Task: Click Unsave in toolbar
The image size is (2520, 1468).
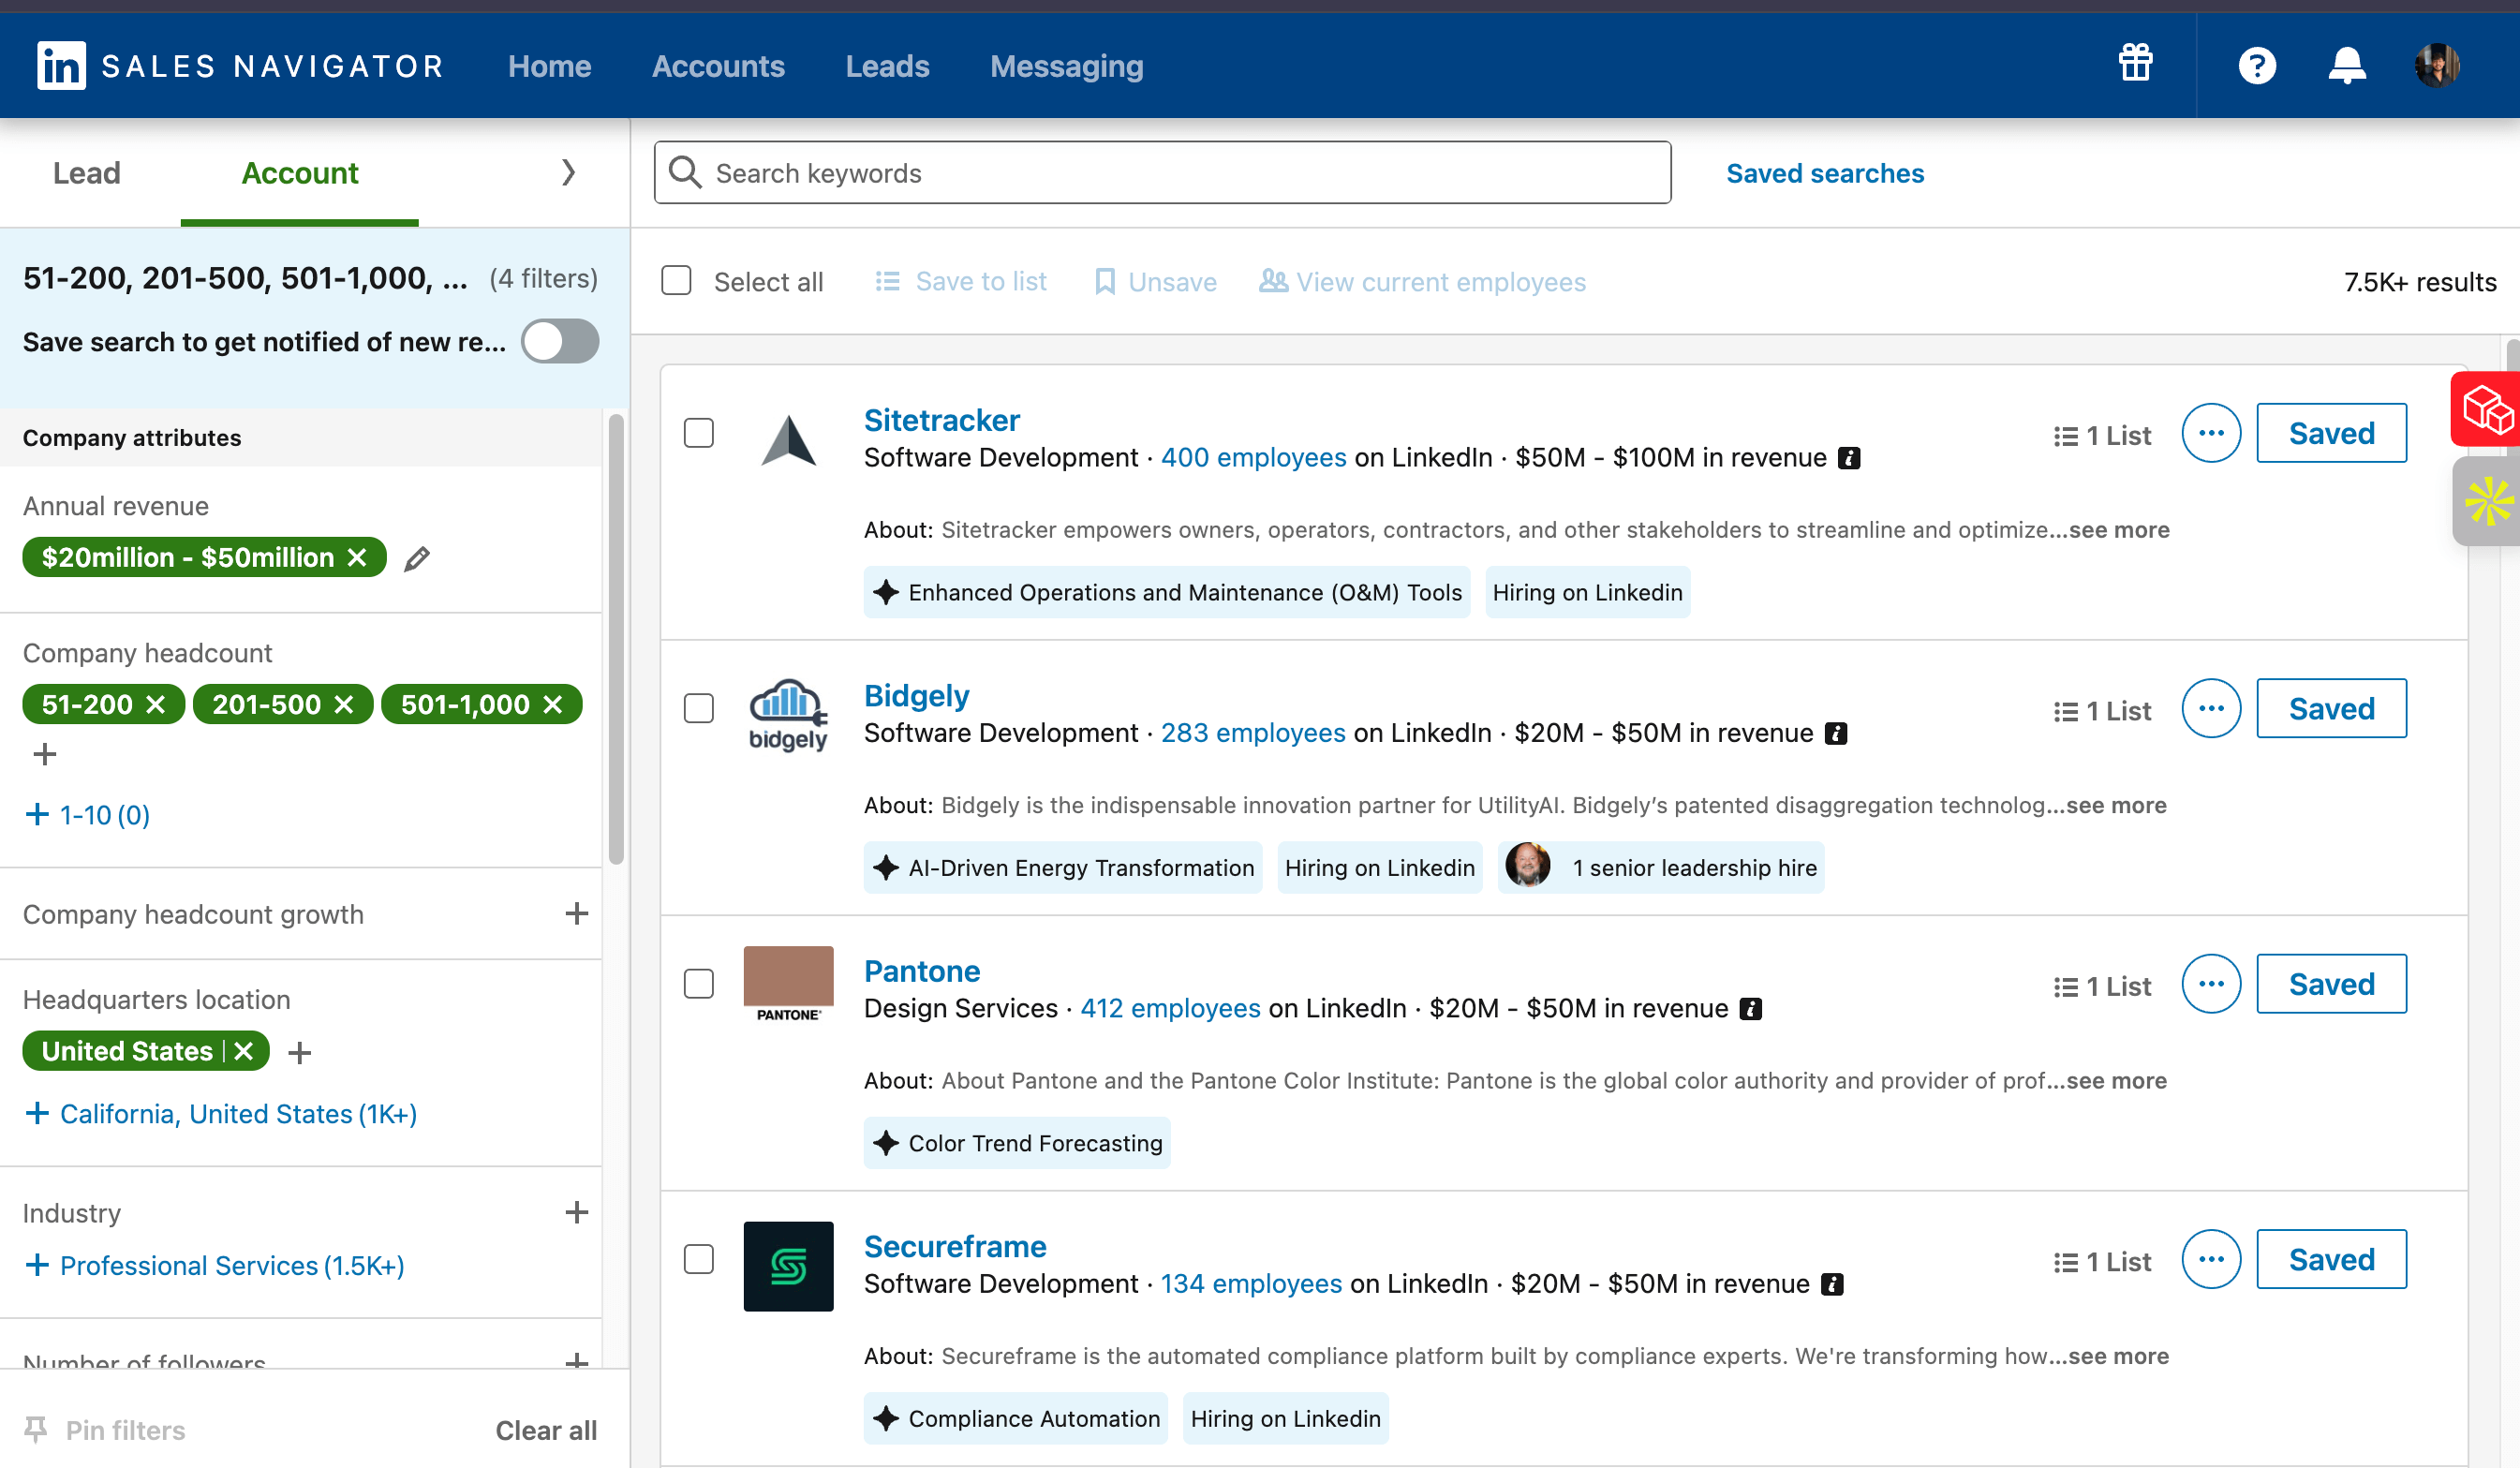Action: (x=1155, y=282)
